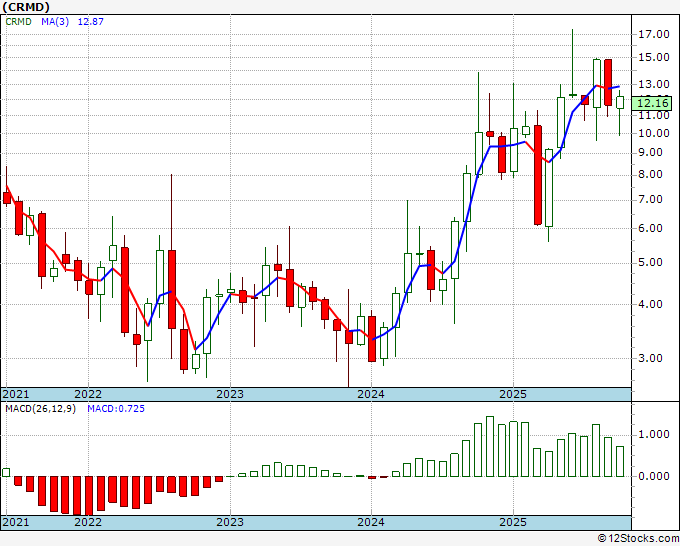This screenshot has height=546, width=680.
Task: Click the 2024 label on MACD panel axis
Action: (371, 522)
